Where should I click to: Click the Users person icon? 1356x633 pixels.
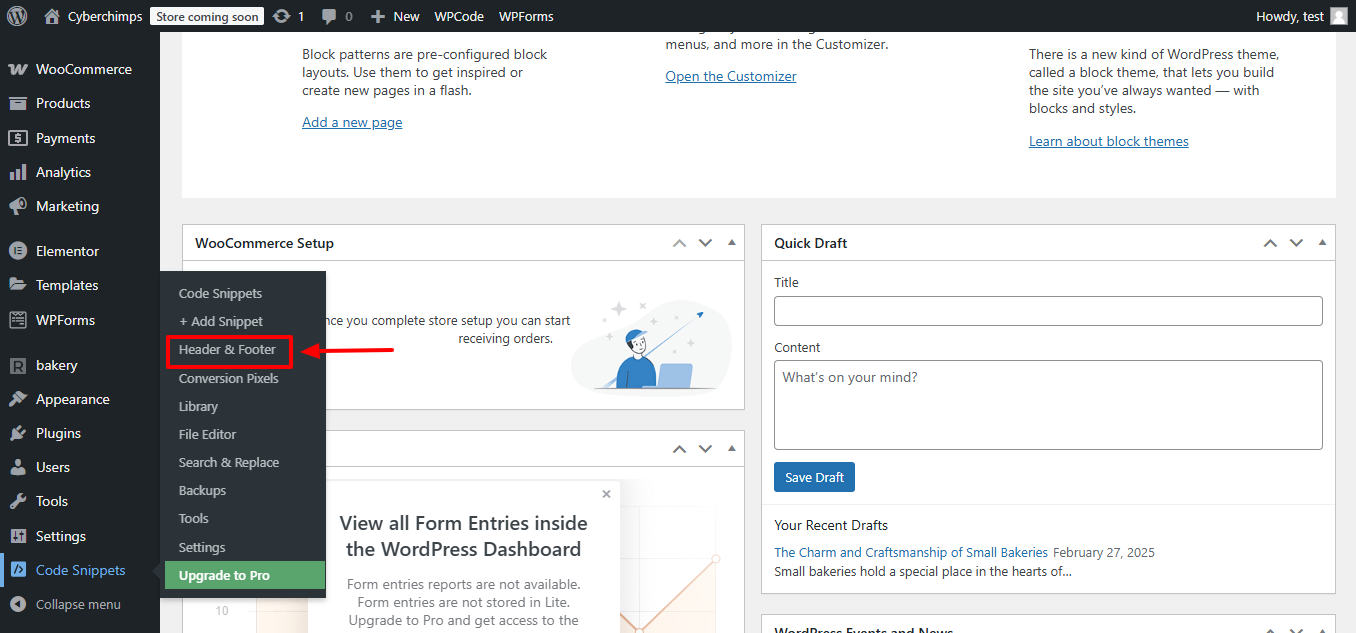(17, 467)
